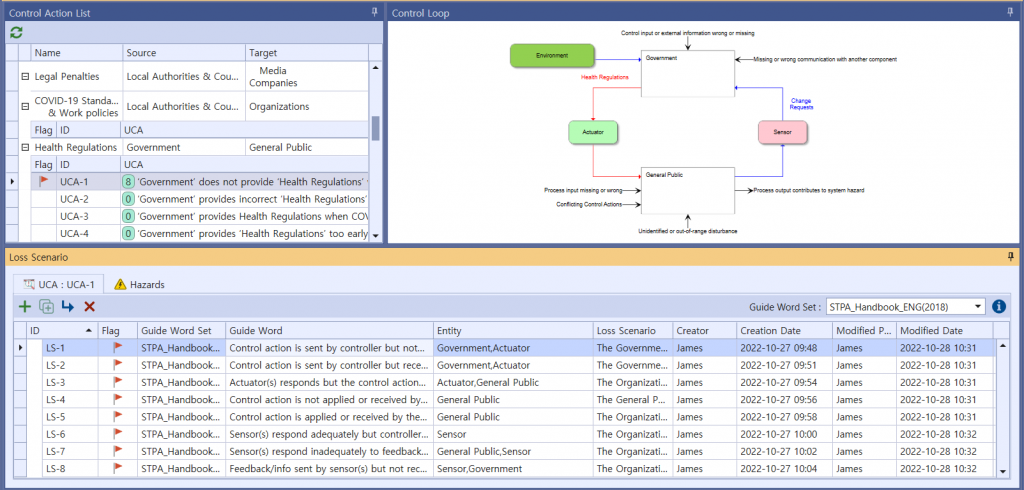Delete the selected loss scenario
This screenshot has height=490, width=1024.
89,306
